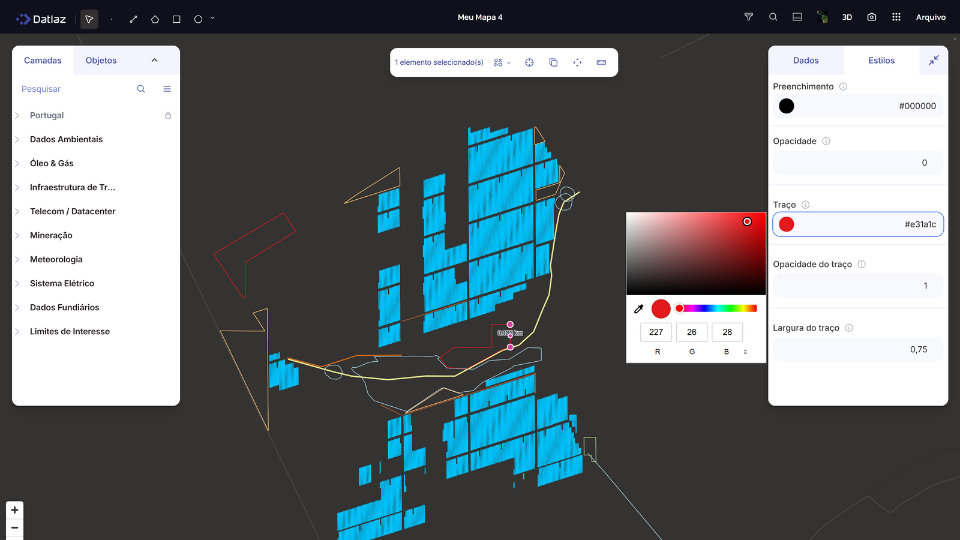Click the Largura do traço input field
960x540 pixels.
(857, 349)
